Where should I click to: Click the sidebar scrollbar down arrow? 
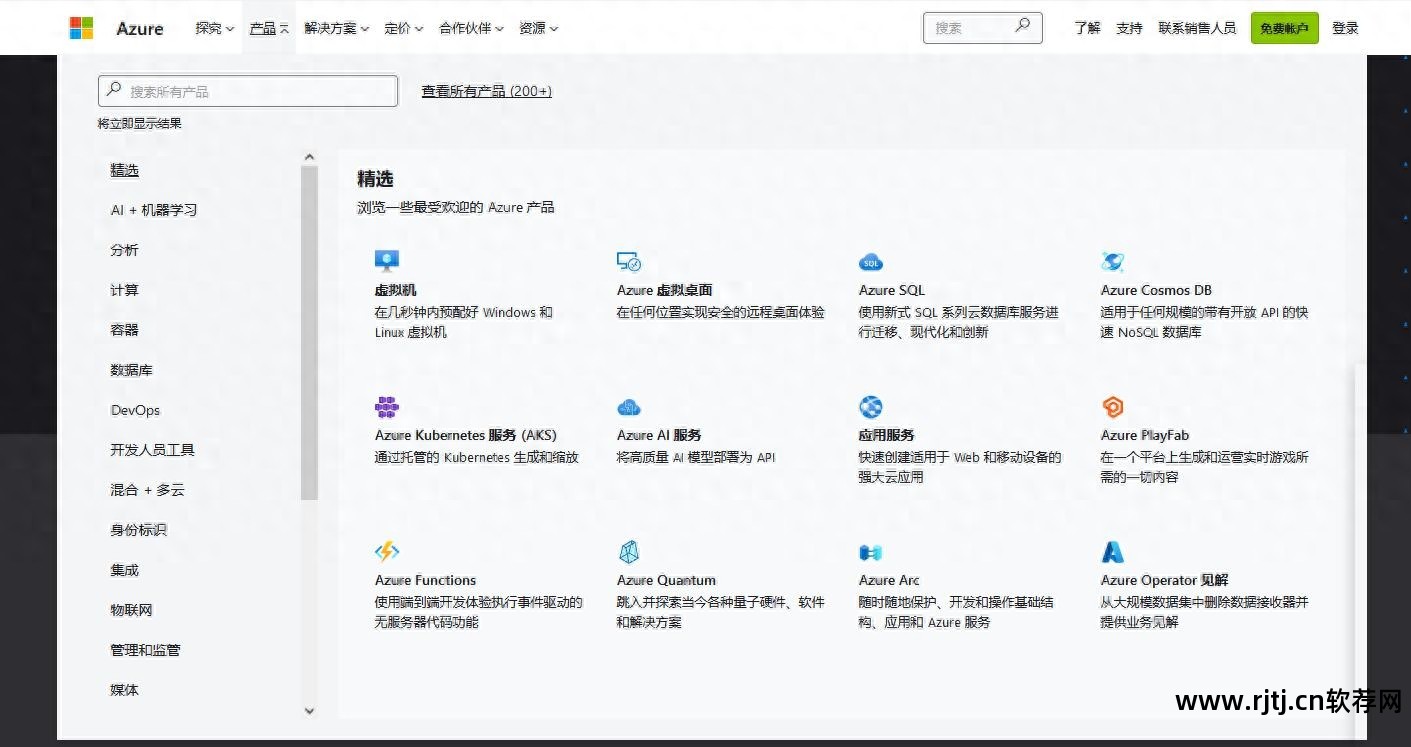pos(310,711)
